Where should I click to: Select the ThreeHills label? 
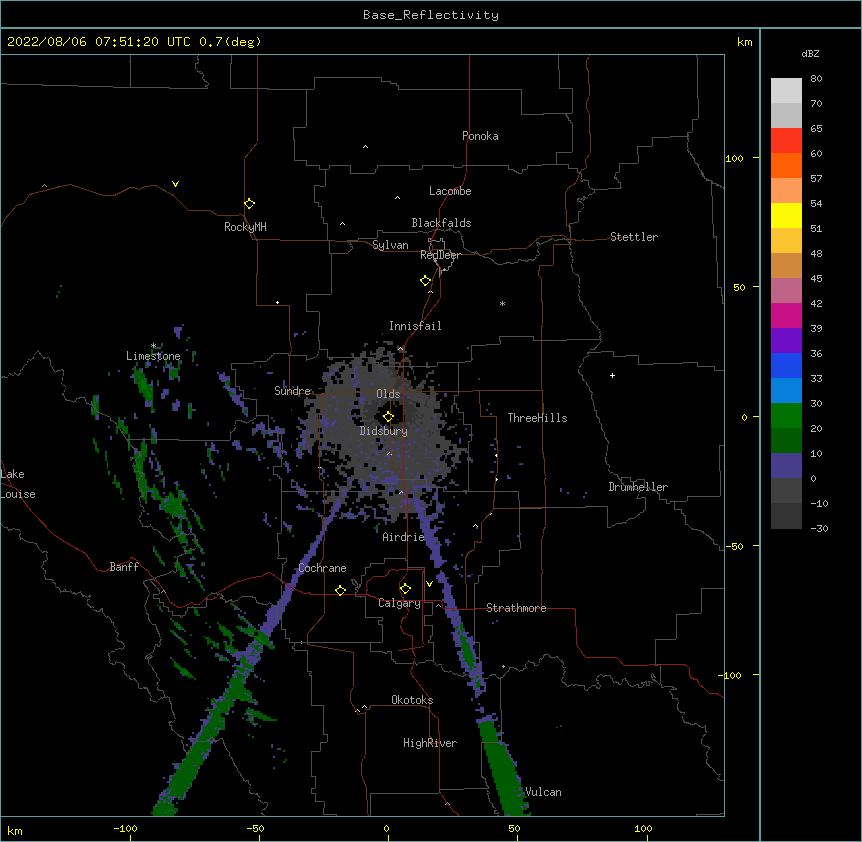tap(537, 418)
